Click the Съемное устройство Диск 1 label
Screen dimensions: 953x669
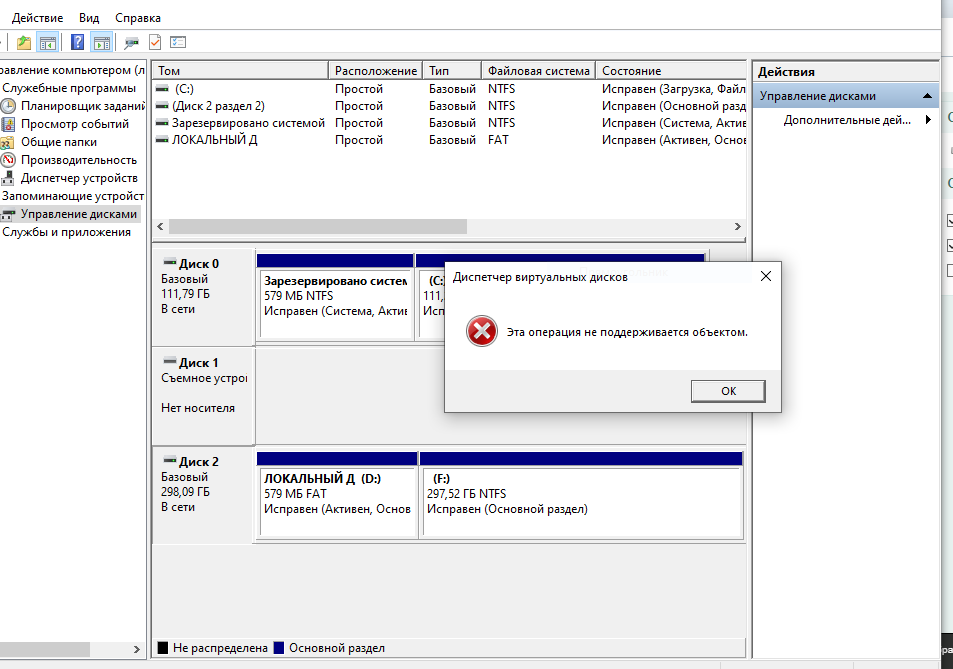(x=204, y=378)
